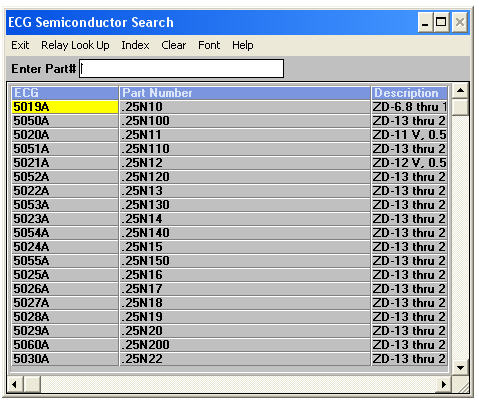Image resolution: width=479 pixels, height=402 pixels.
Task: Open the Index menu
Action: pos(135,45)
